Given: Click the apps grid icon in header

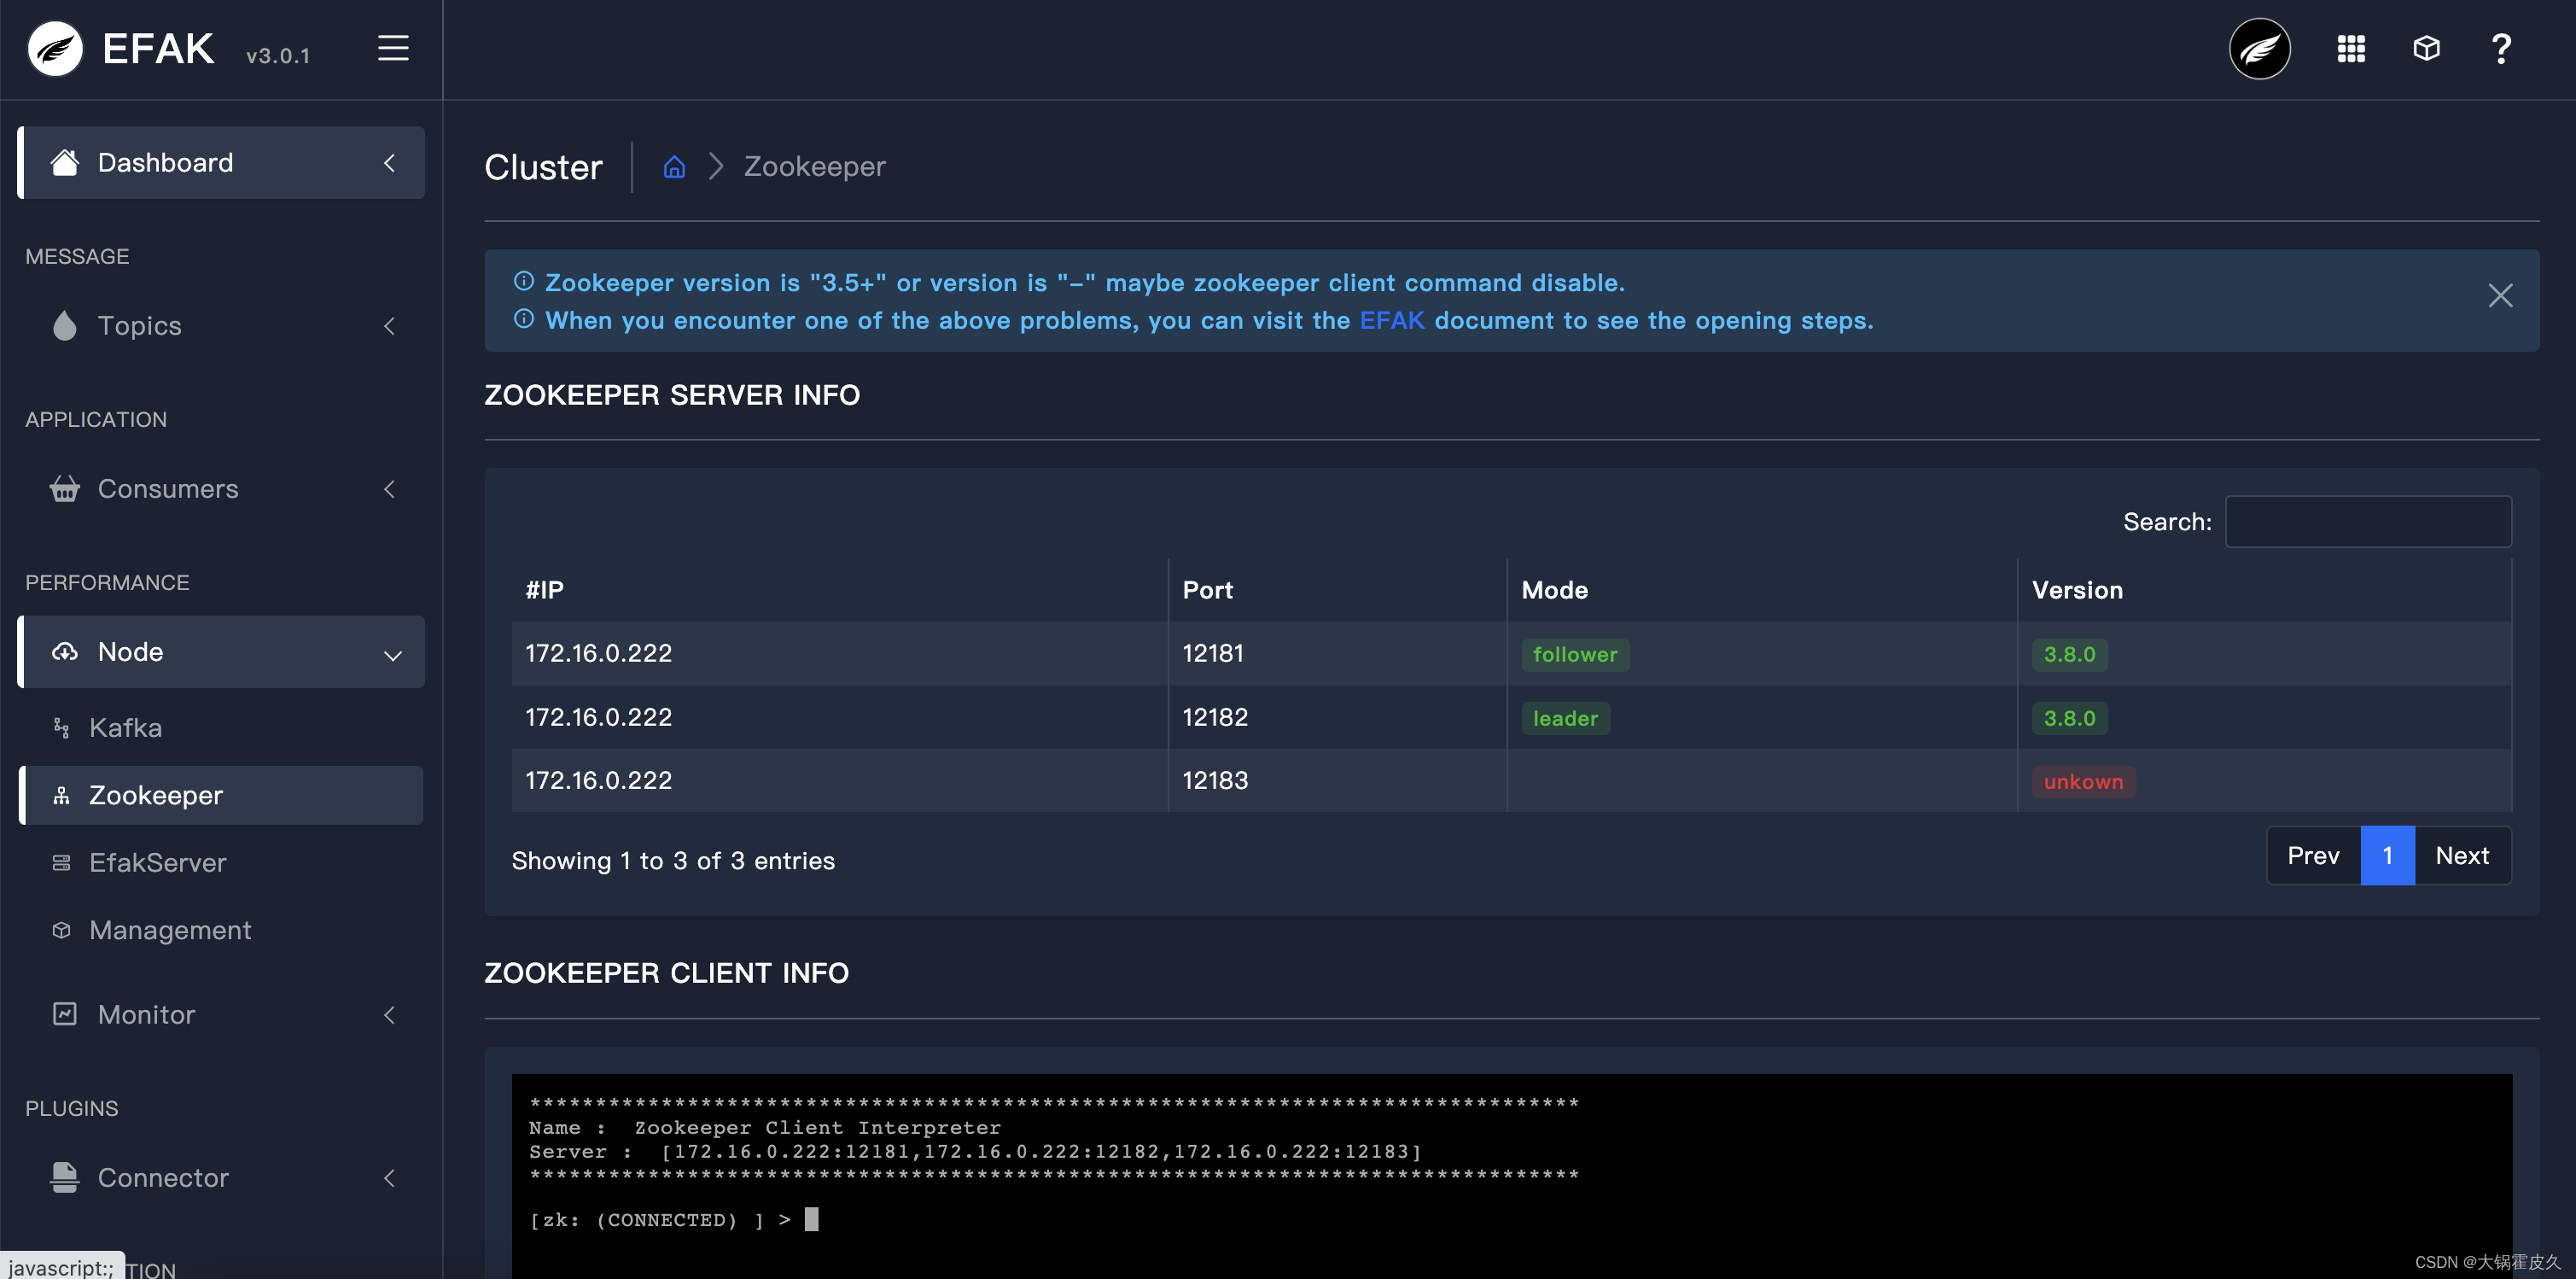Looking at the screenshot, I should [2351, 48].
